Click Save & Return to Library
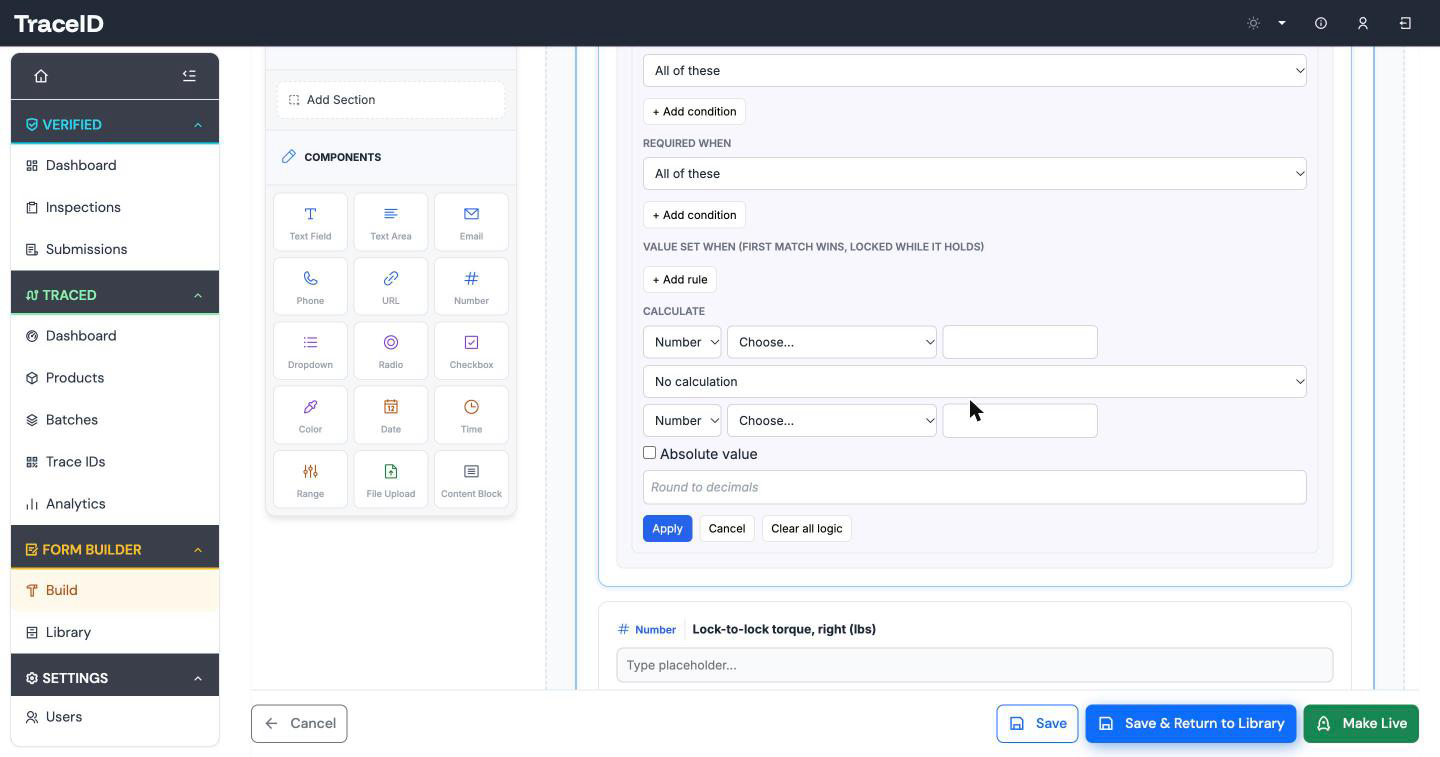This screenshot has width=1440, height=757. (1191, 724)
